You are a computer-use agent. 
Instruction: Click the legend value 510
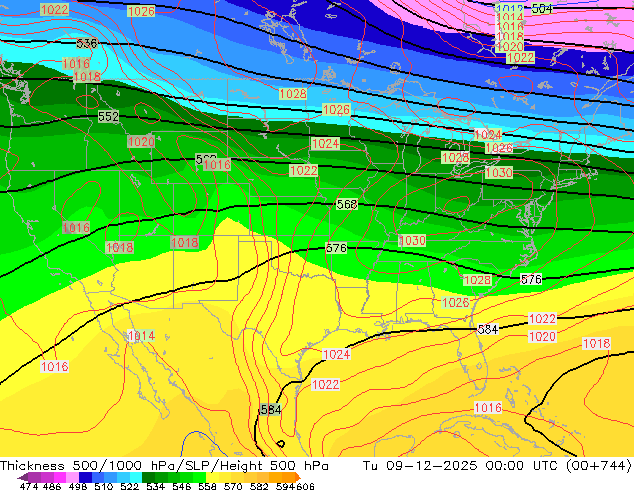pos(104,486)
